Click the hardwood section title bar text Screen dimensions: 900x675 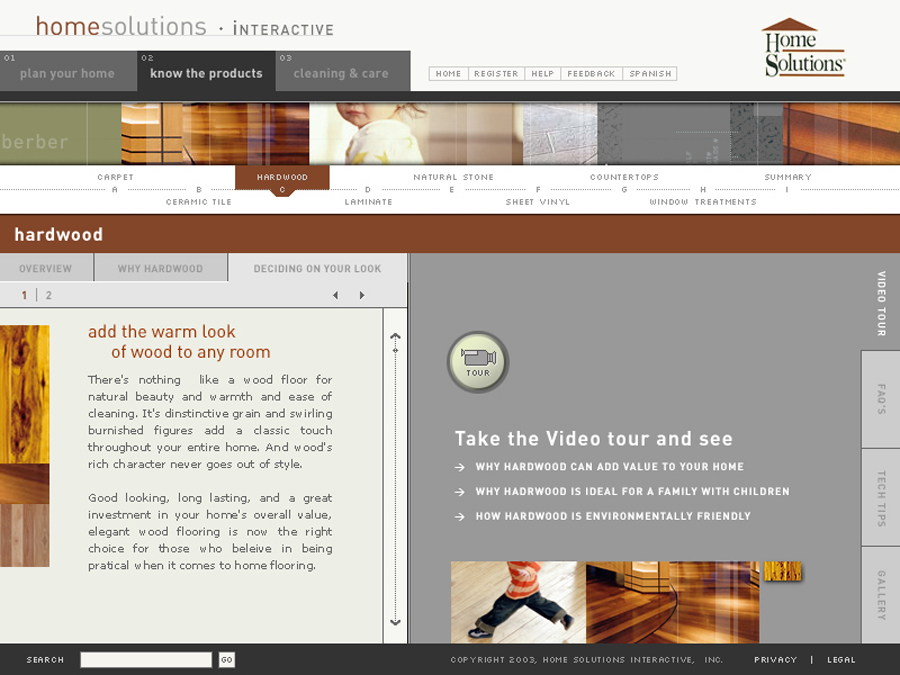tap(59, 235)
